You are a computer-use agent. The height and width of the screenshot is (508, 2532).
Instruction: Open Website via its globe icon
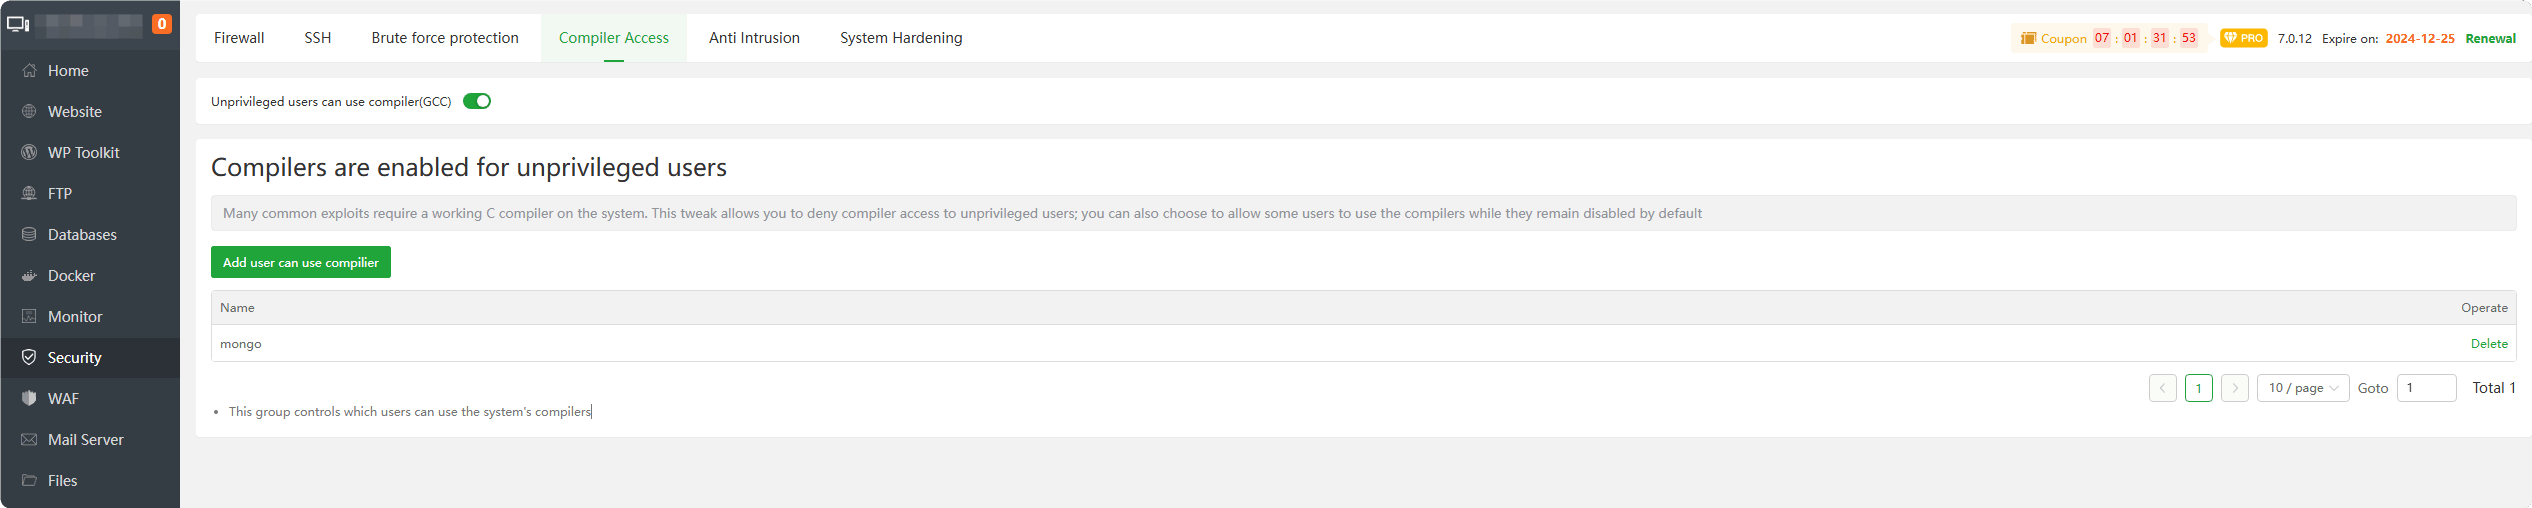[x=29, y=112]
